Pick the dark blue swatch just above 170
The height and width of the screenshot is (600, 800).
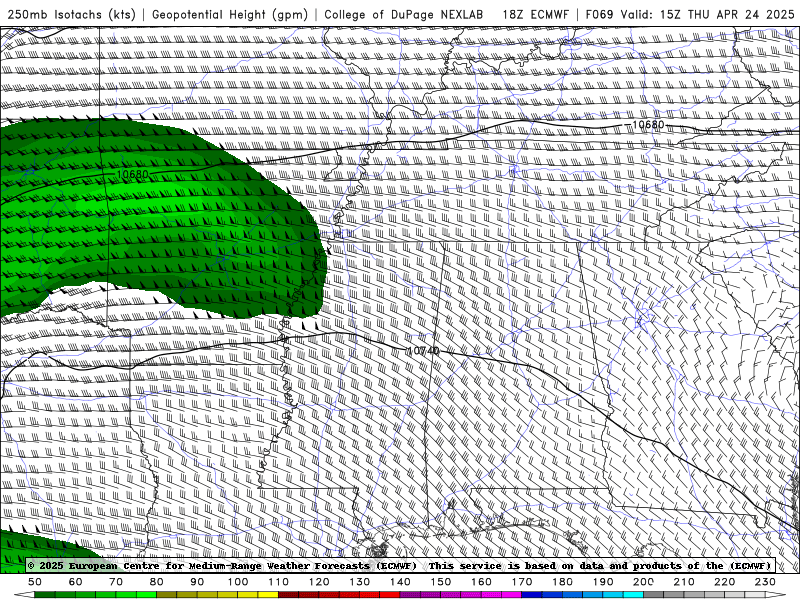(532, 595)
